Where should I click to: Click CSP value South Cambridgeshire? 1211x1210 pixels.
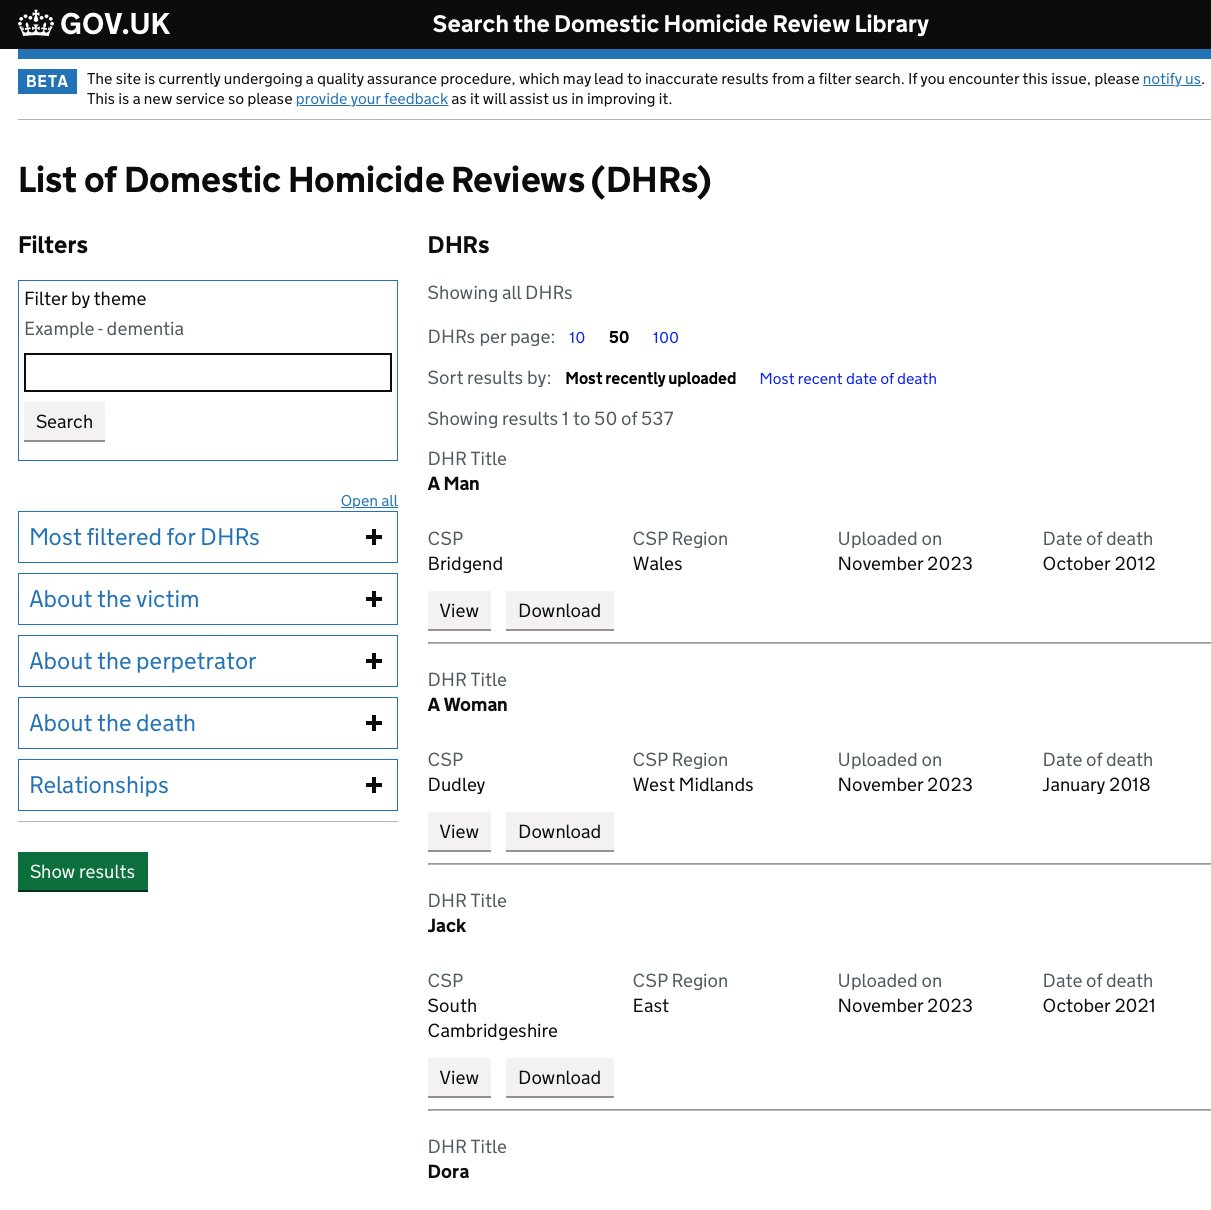[493, 1018]
